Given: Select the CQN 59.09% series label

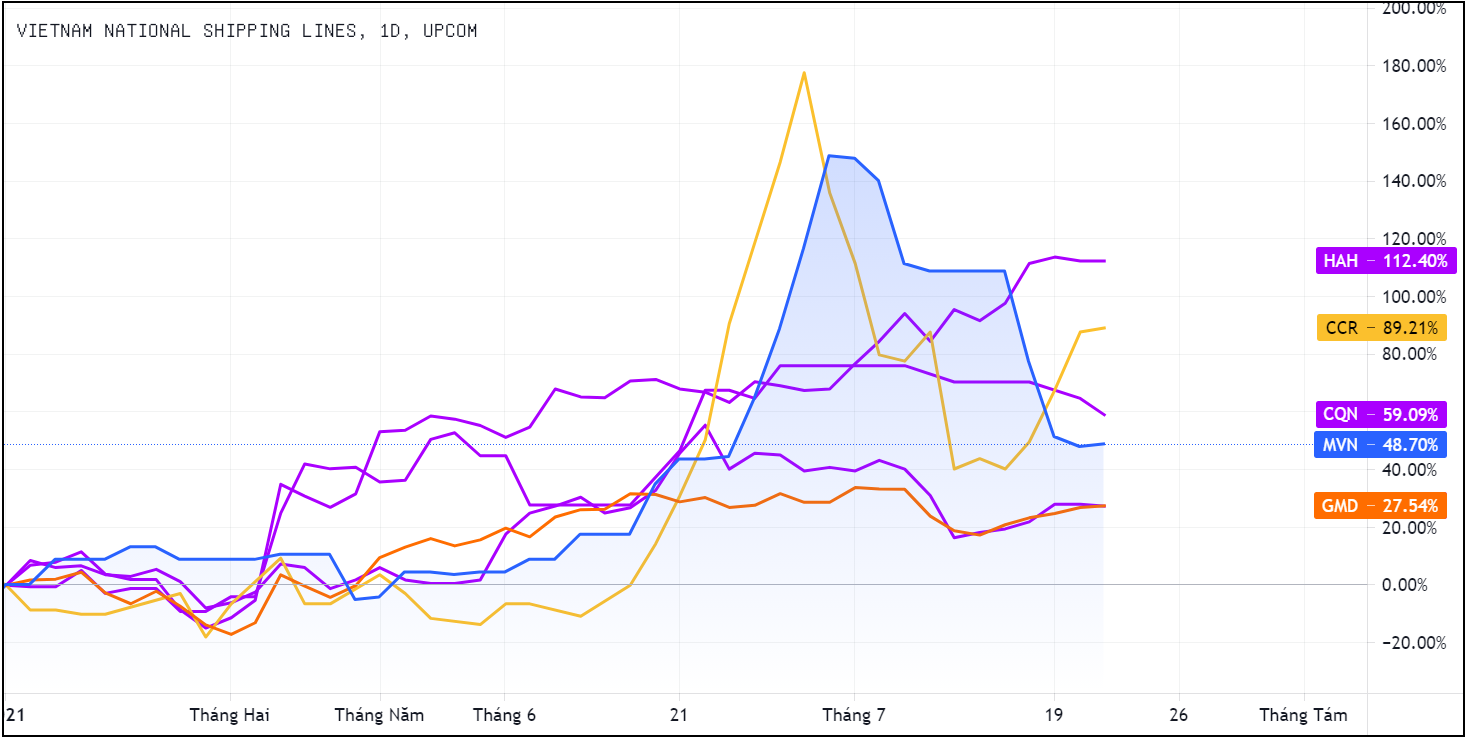Looking at the screenshot, I should tap(1381, 414).
